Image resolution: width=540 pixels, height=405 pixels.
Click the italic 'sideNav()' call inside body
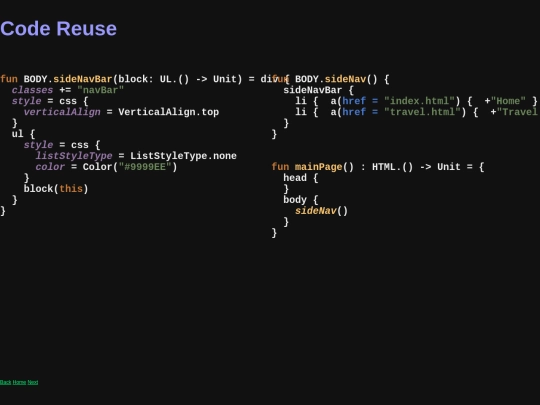(x=321, y=211)
